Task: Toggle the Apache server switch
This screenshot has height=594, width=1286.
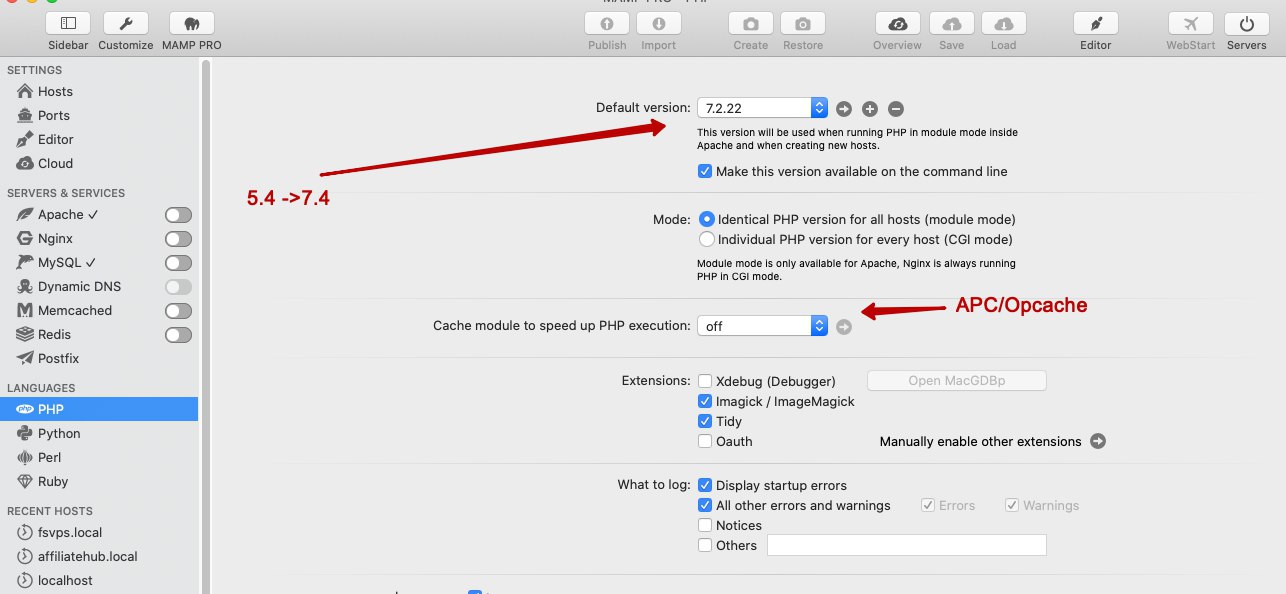Action: pos(178,215)
